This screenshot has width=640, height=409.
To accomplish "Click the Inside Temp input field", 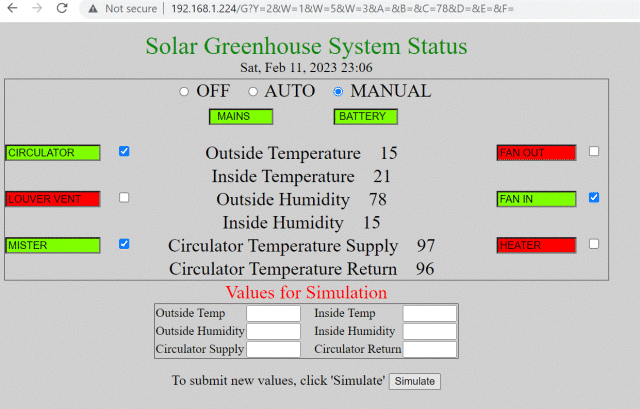I will coord(429,314).
